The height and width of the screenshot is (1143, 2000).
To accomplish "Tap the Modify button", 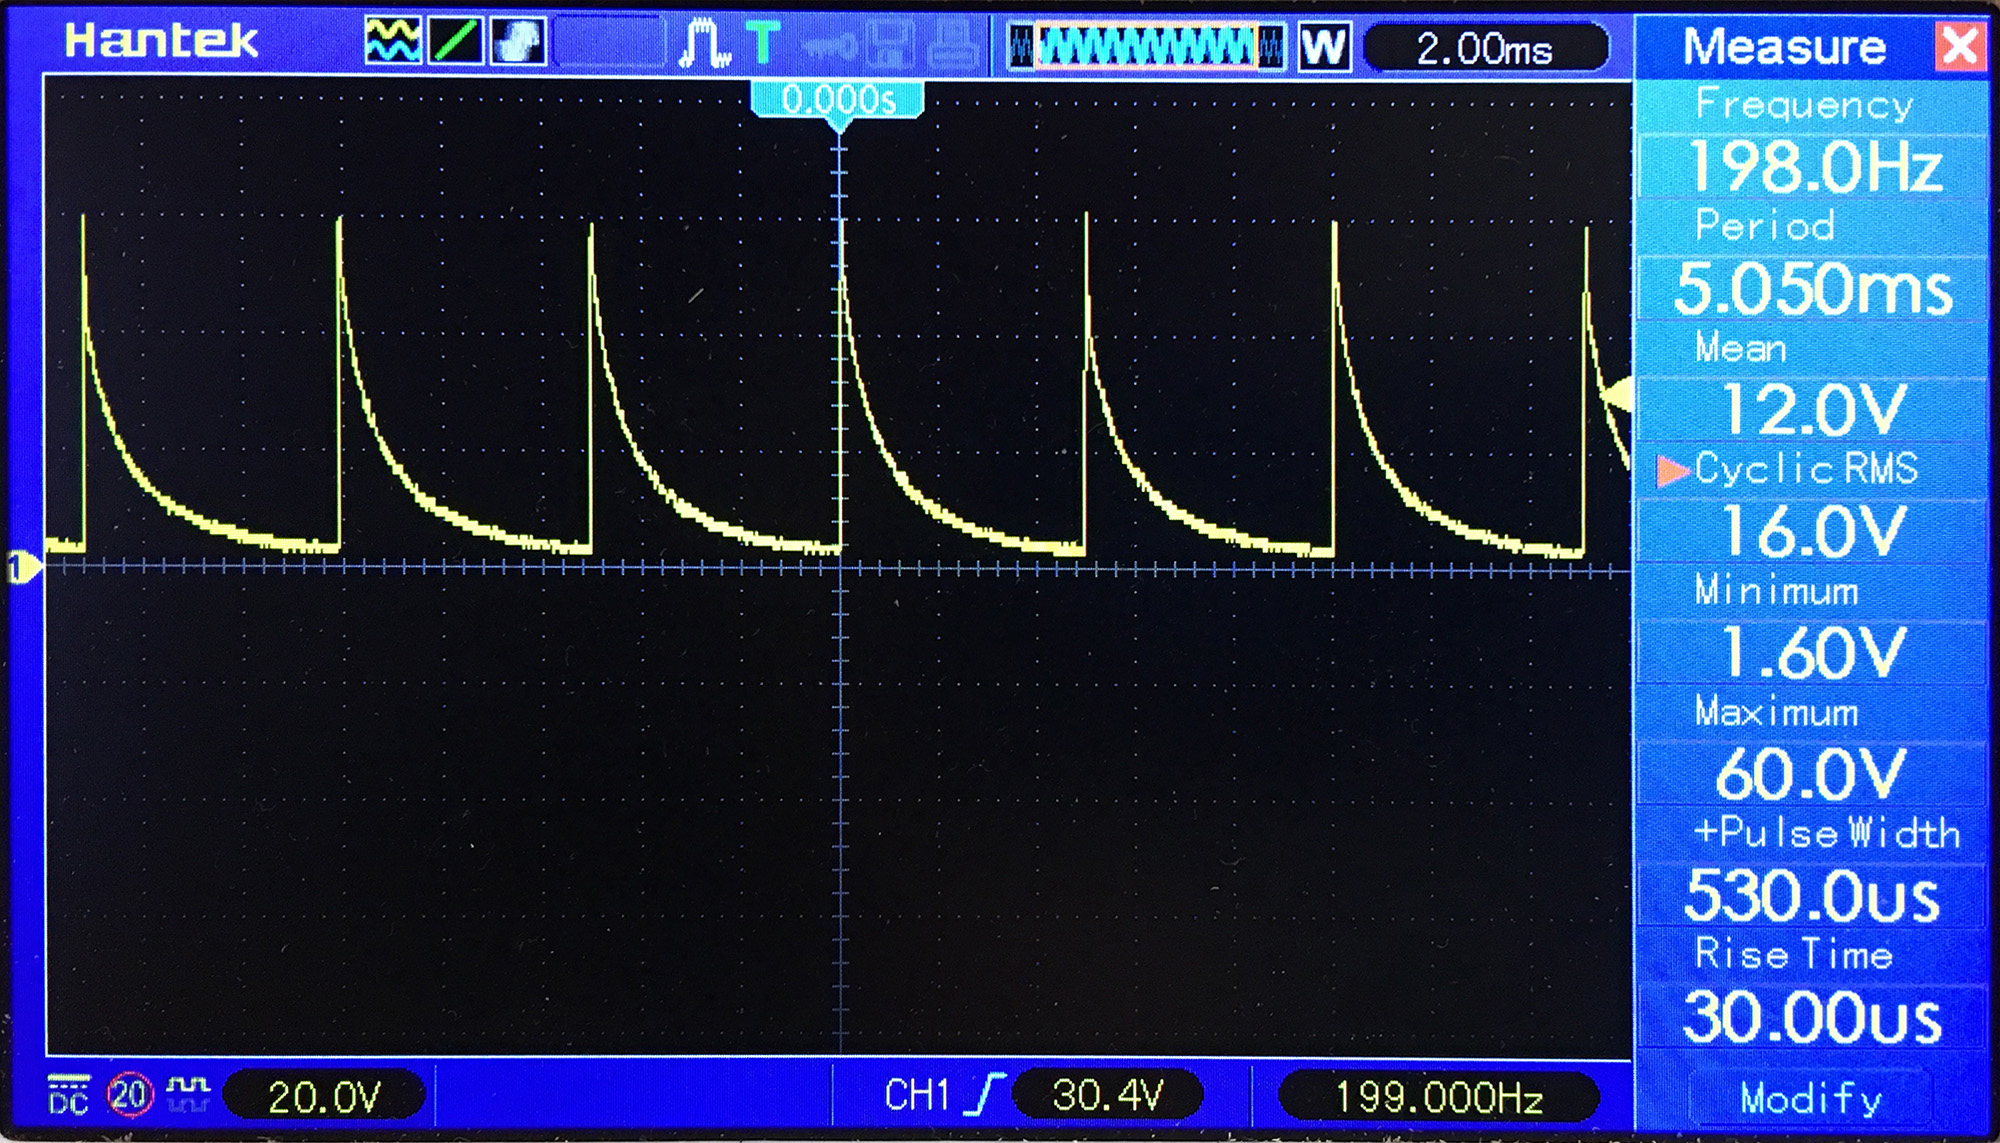I will pyautogui.click(x=1811, y=1098).
